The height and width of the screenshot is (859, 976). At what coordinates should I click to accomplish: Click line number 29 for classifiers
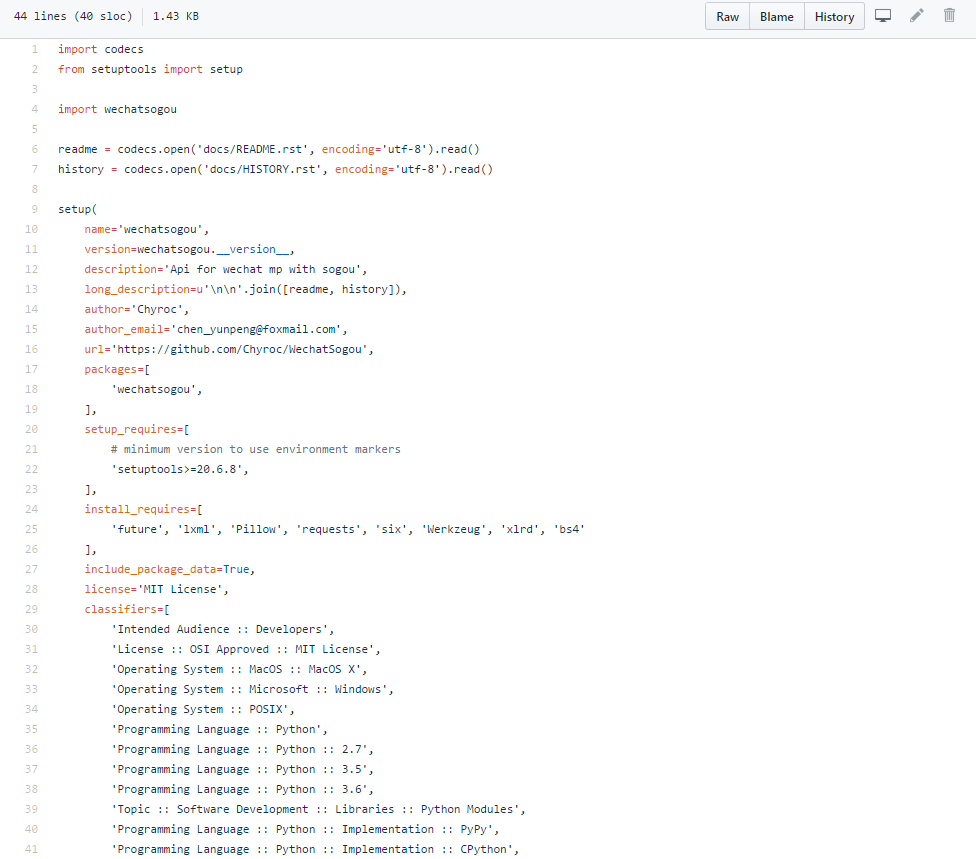point(32,609)
